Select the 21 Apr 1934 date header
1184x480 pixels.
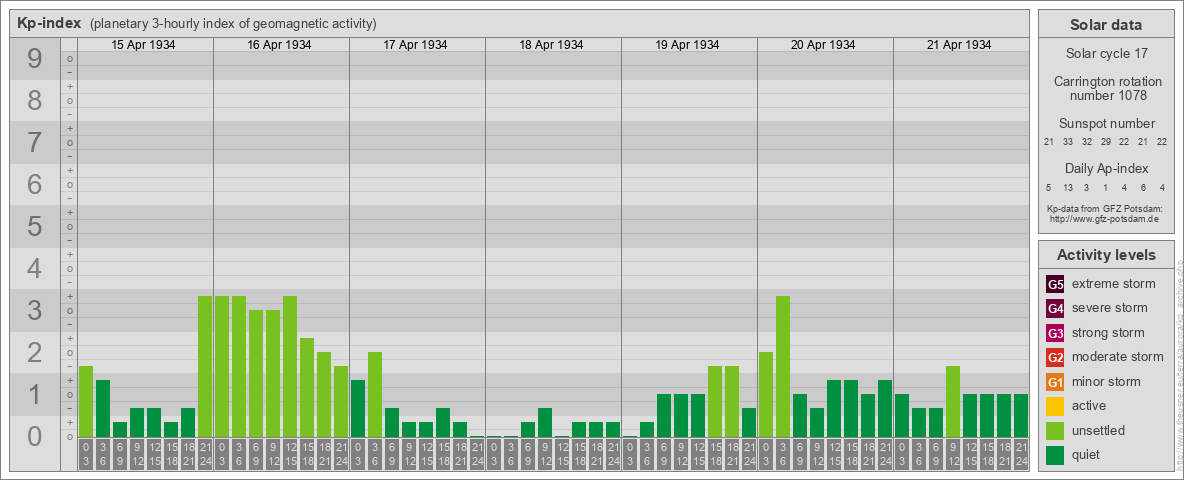(x=959, y=45)
